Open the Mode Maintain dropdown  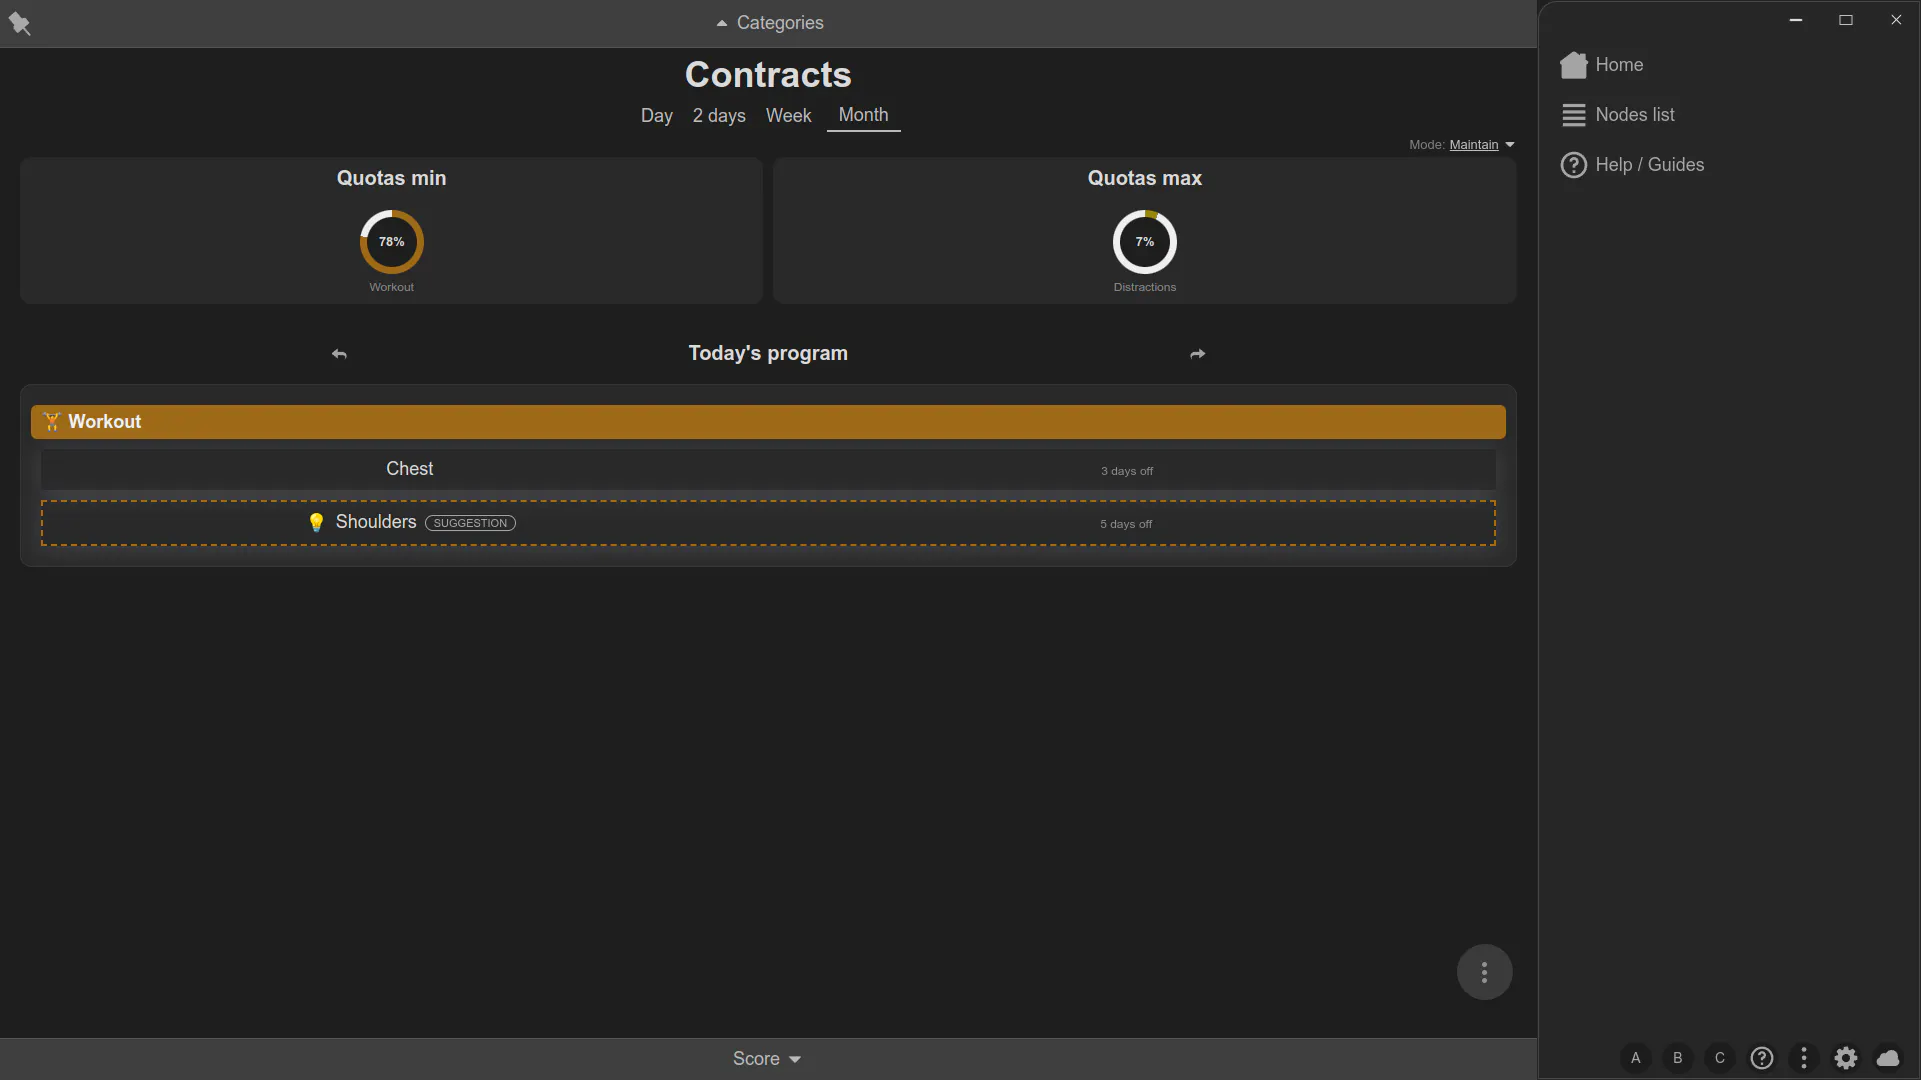pyautogui.click(x=1481, y=145)
